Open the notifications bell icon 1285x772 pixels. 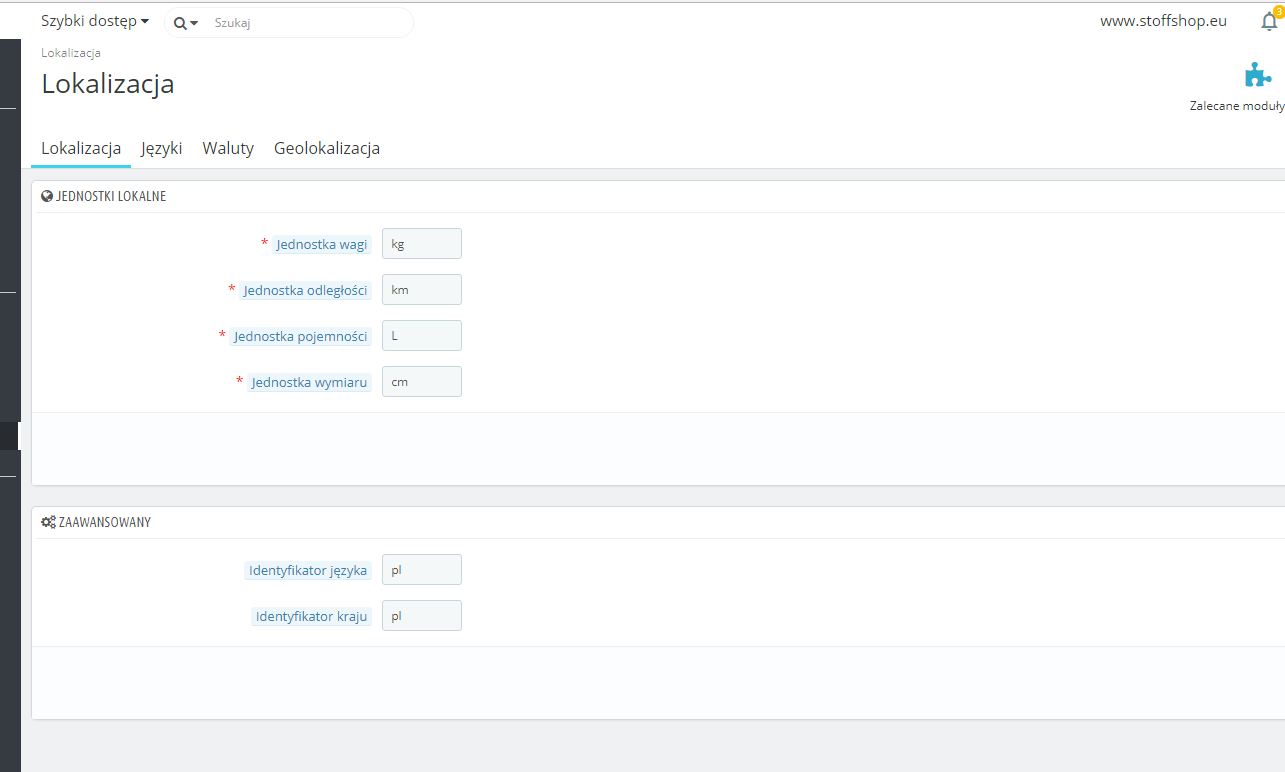1269,22
